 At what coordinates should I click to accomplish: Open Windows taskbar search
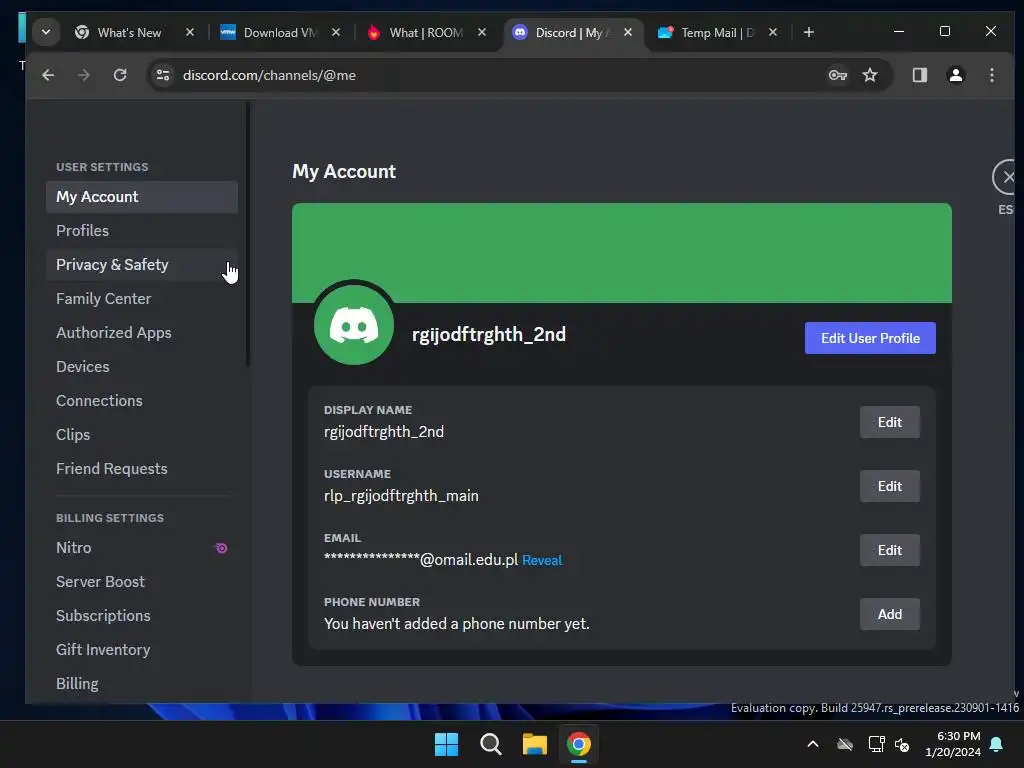tap(490, 744)
